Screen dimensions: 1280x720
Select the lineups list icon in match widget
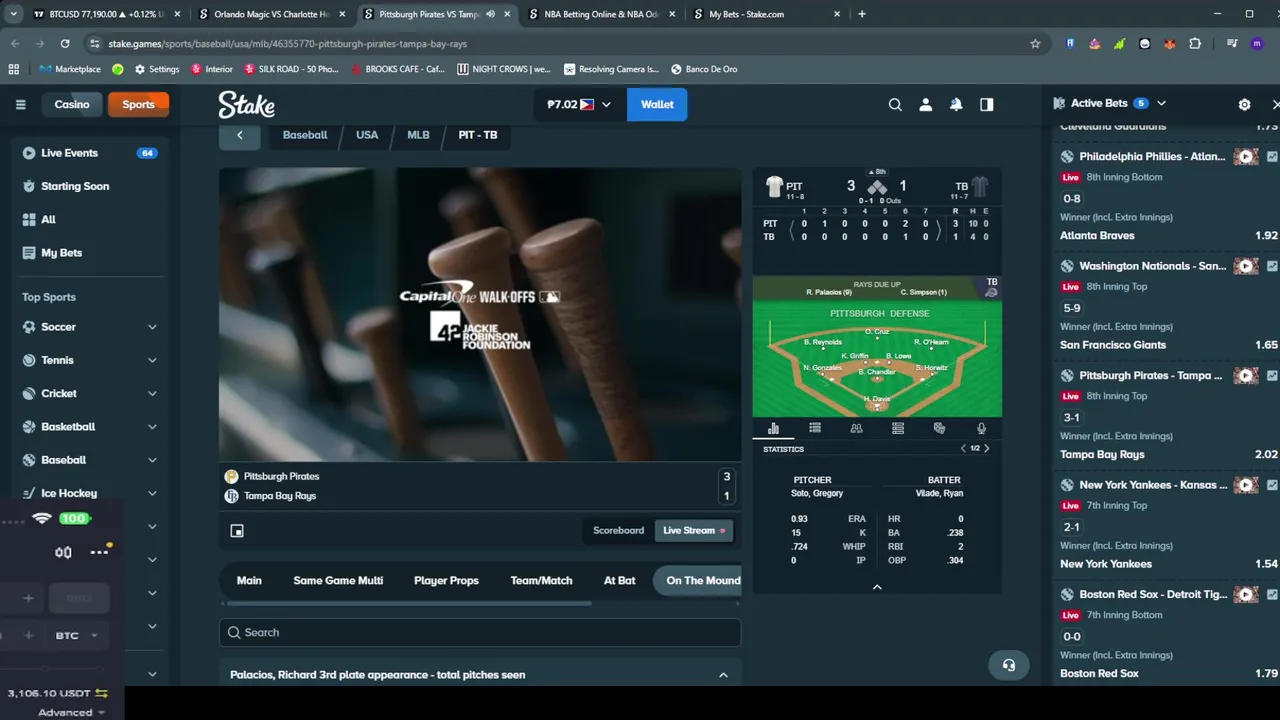point(815,428)
